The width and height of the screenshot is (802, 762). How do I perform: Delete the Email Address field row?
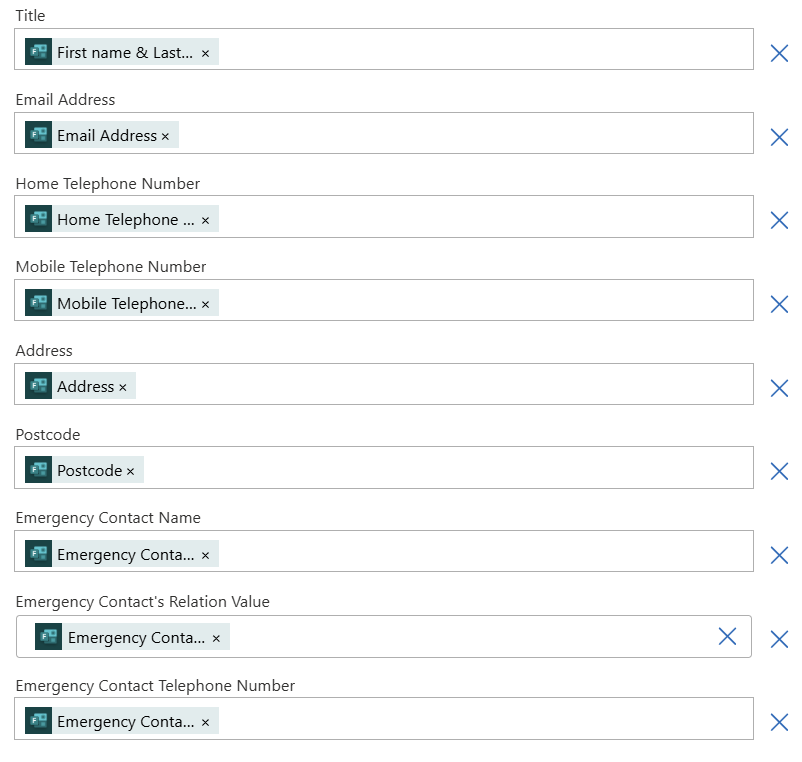click(x=779, y=138)
